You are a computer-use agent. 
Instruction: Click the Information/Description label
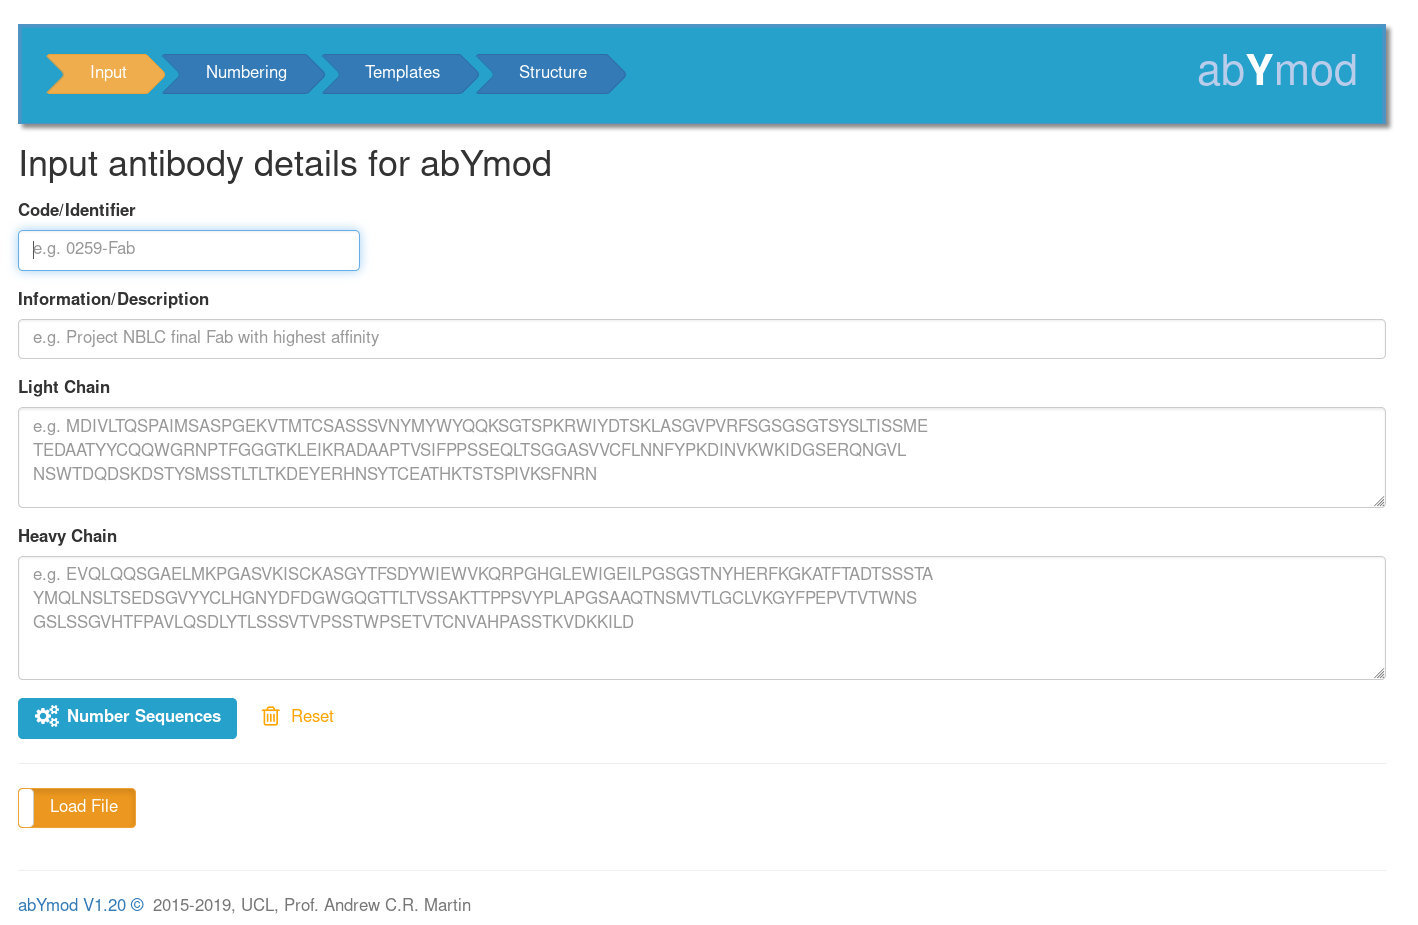(x=113, y=299)
